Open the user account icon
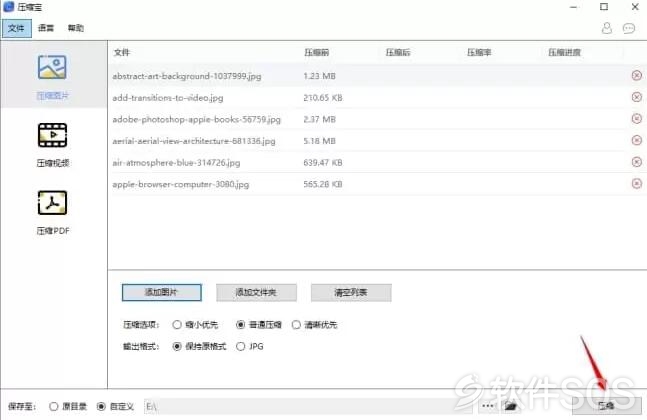 click(607, 28)
